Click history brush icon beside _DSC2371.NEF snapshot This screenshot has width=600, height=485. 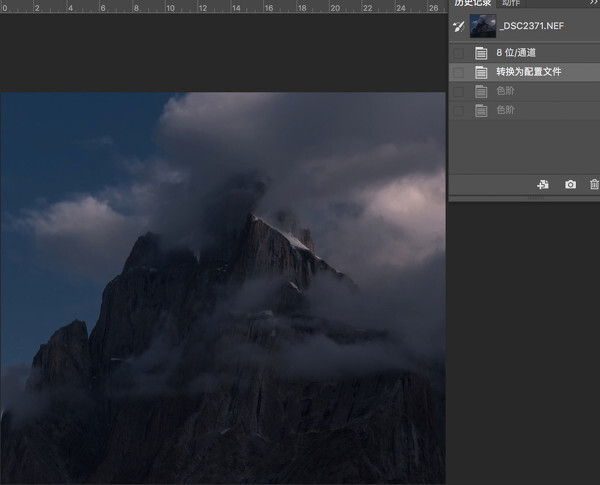[458, 26]
